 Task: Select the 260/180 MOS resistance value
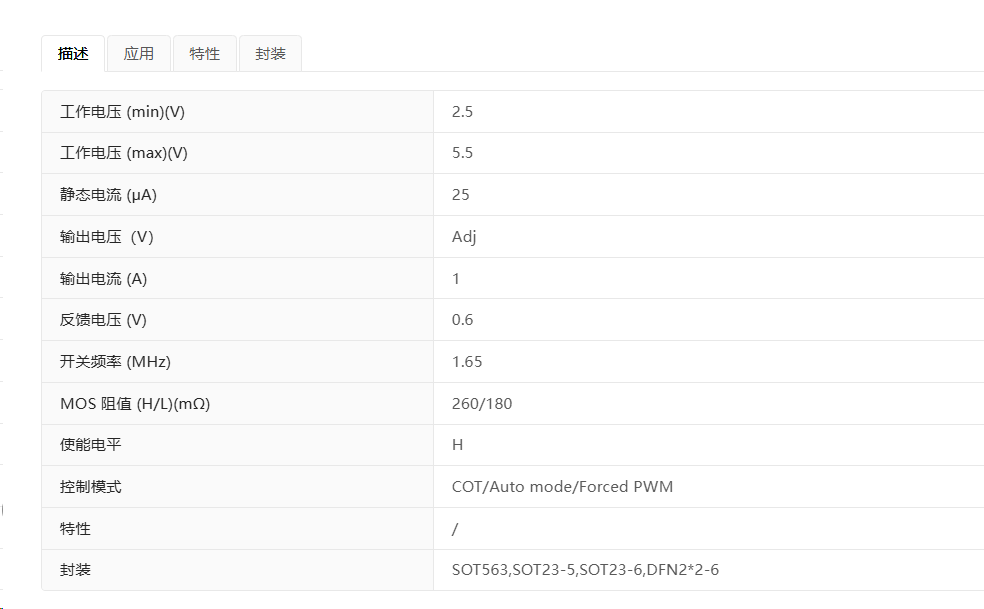pos(482,404)
